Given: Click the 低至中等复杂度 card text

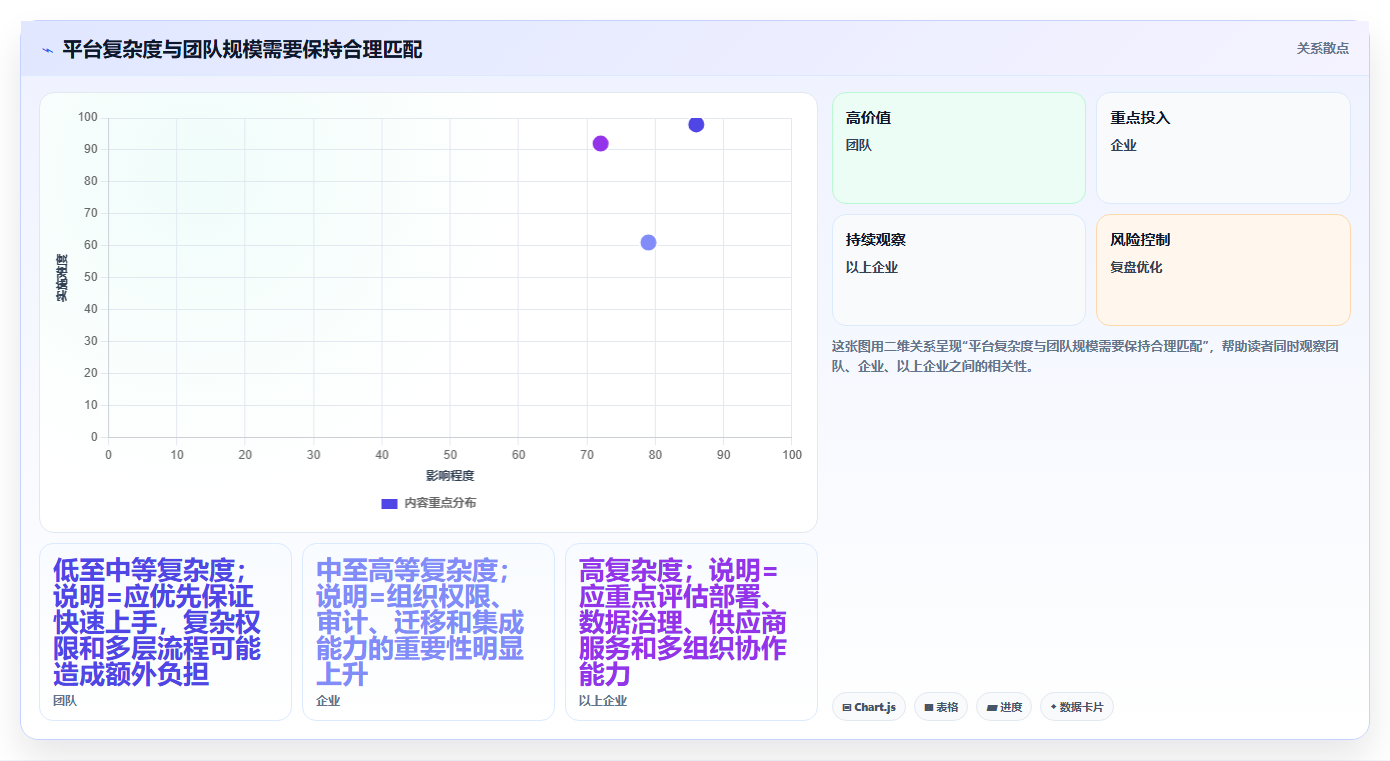Looking at the screenshot, I should 157,622.
